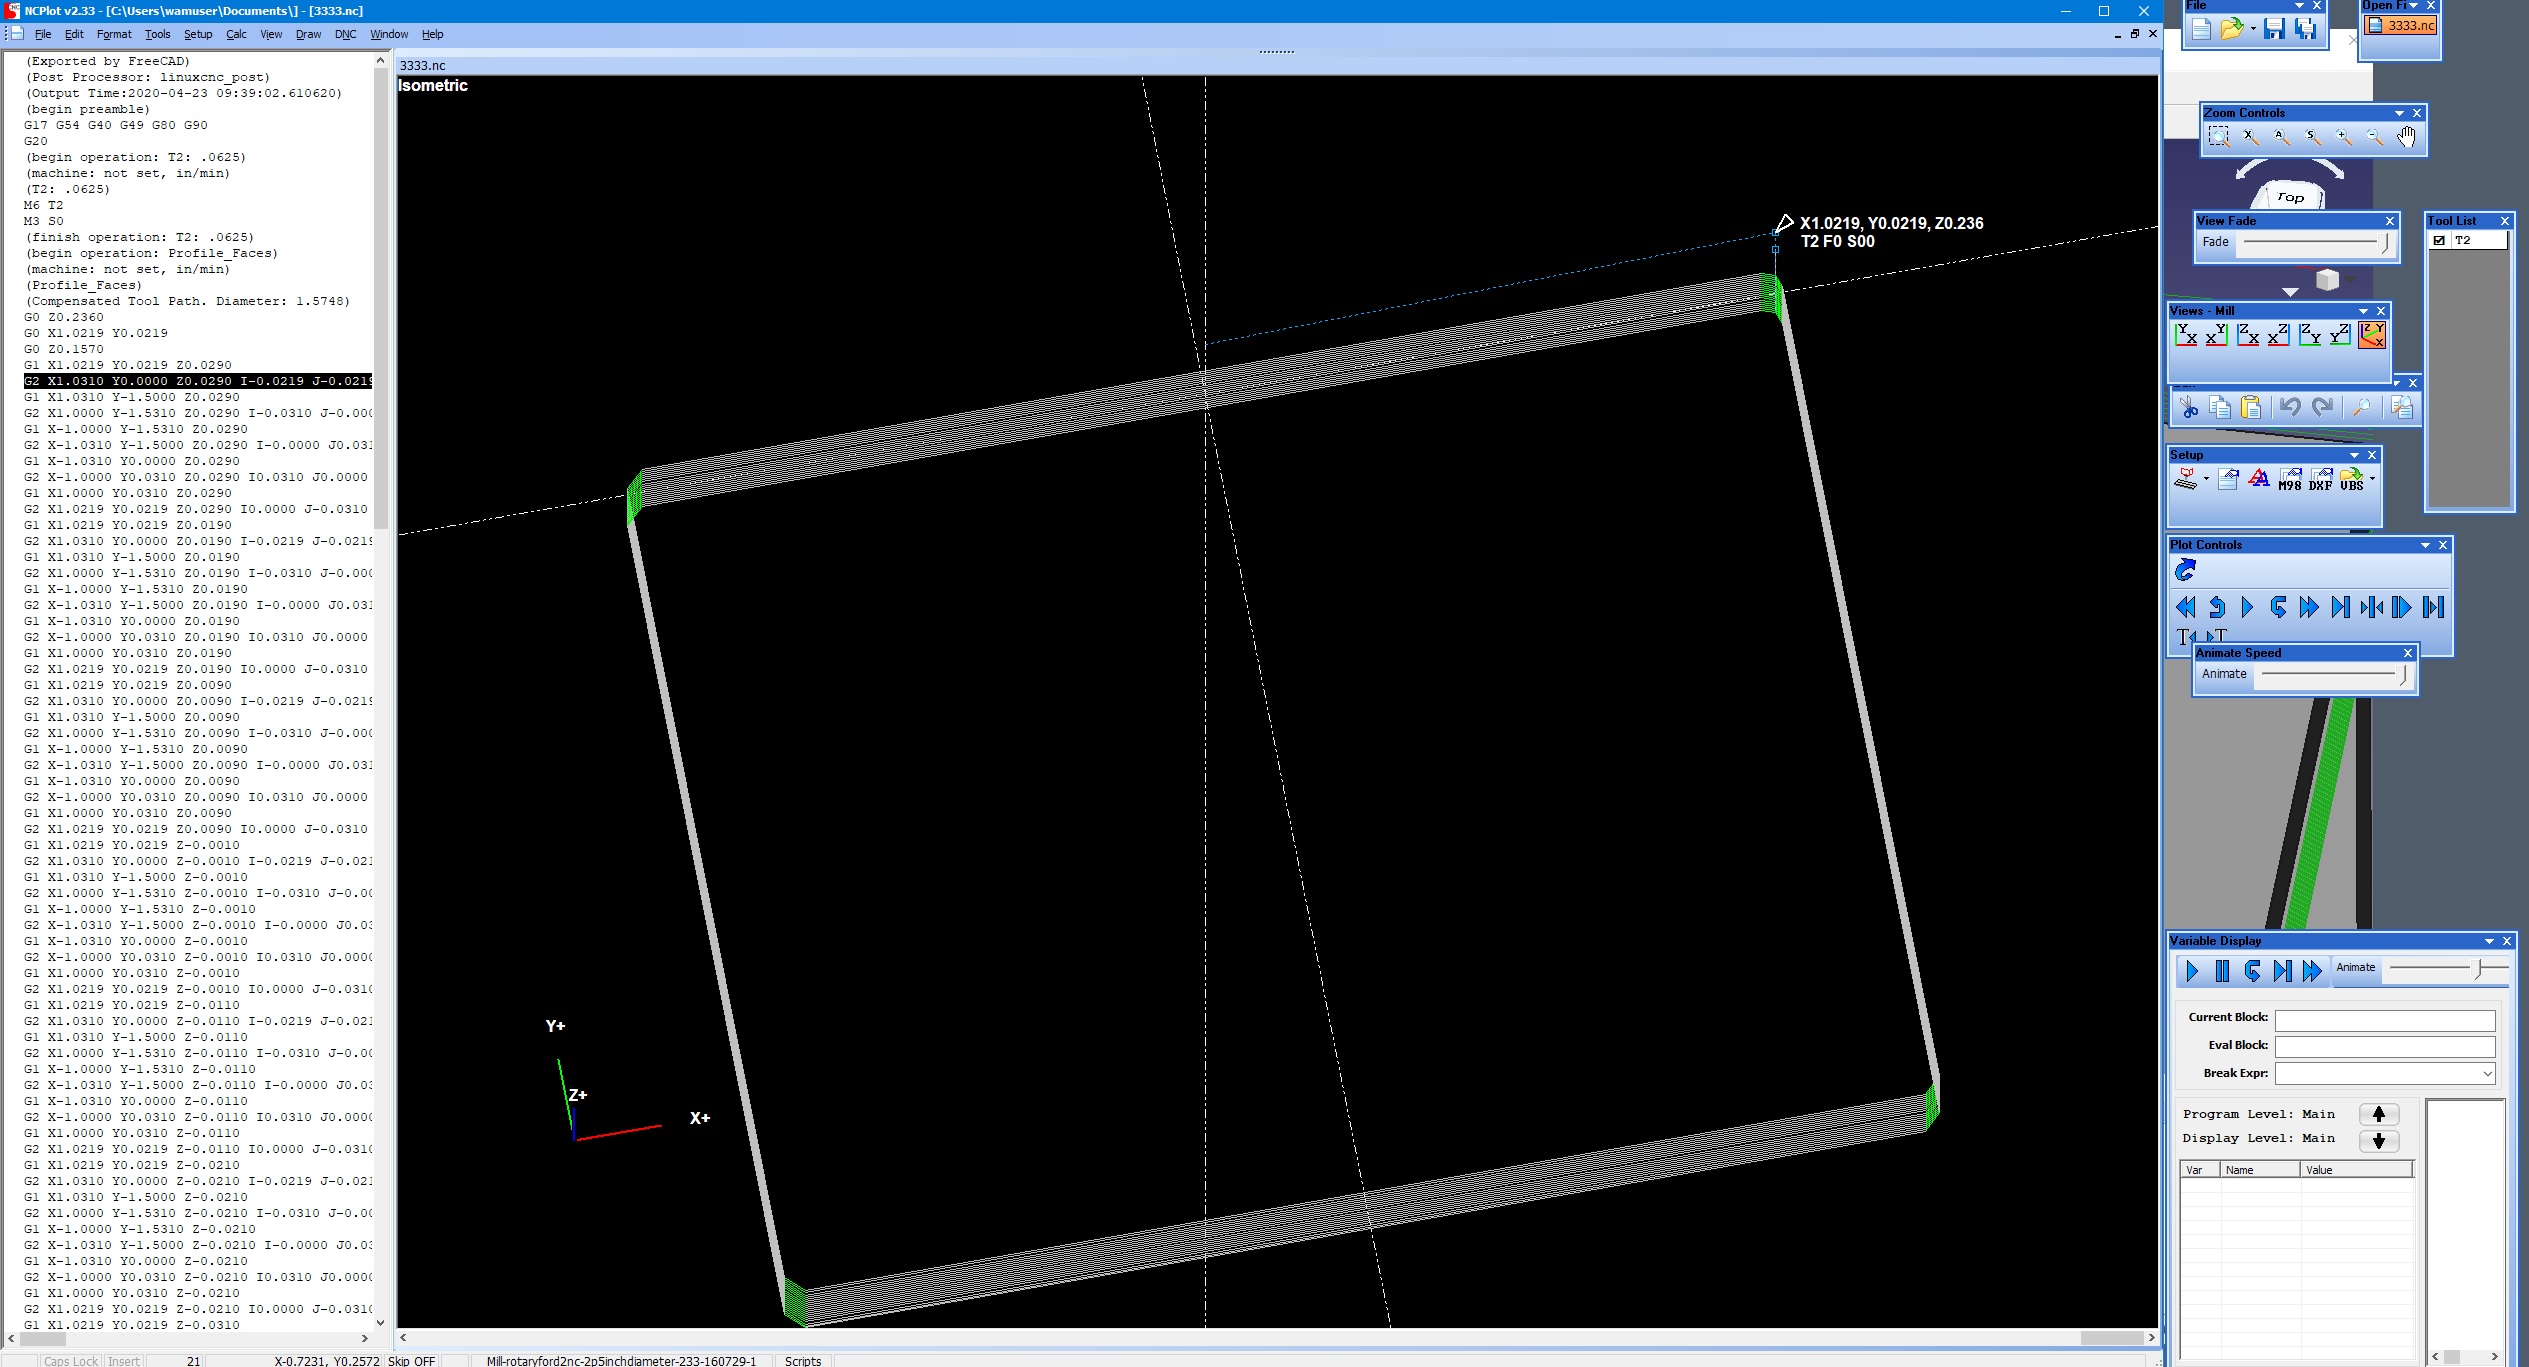Click the M98 setup icon

point(2290,480)
